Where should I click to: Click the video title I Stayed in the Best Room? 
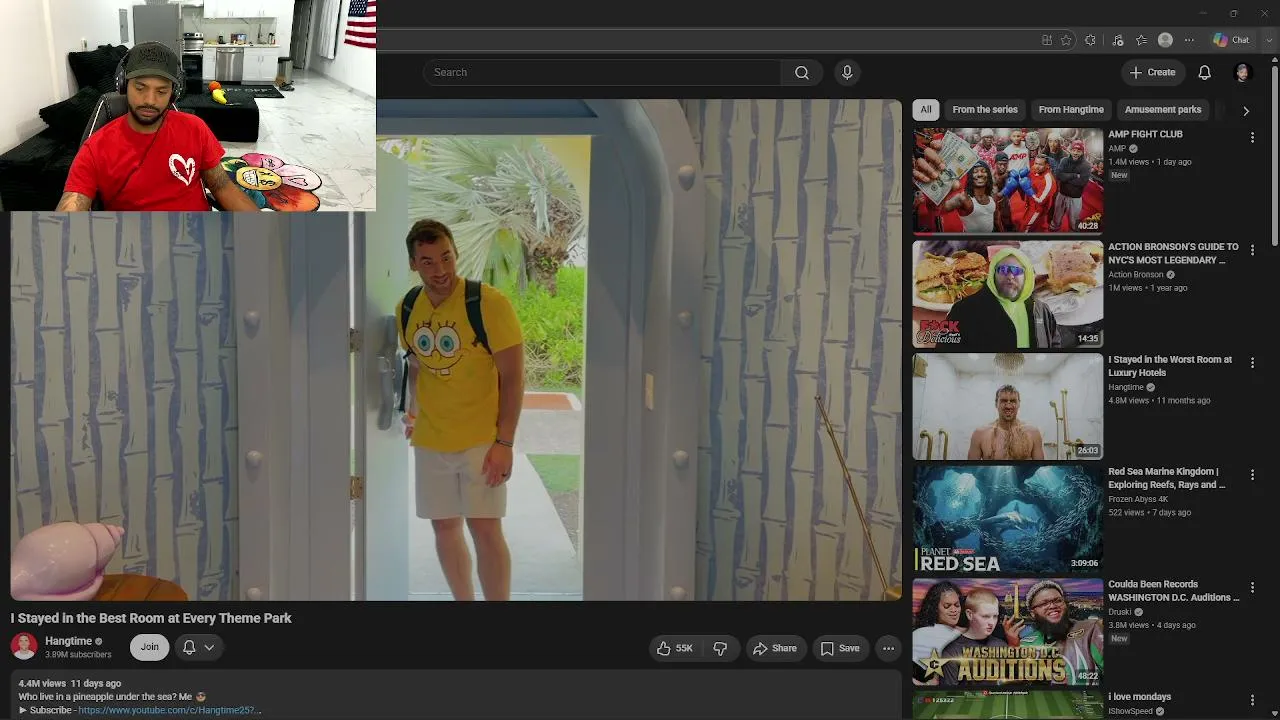[151, 618]
